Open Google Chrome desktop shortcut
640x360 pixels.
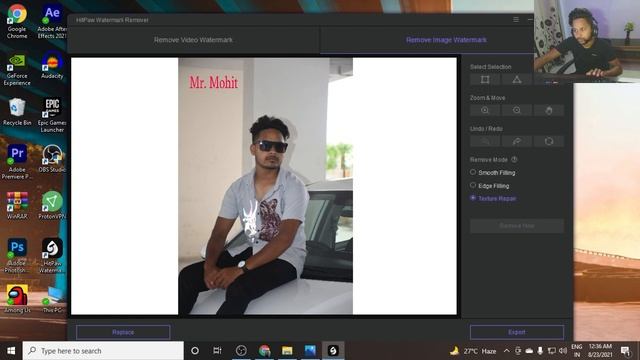[x=17, y=21]
